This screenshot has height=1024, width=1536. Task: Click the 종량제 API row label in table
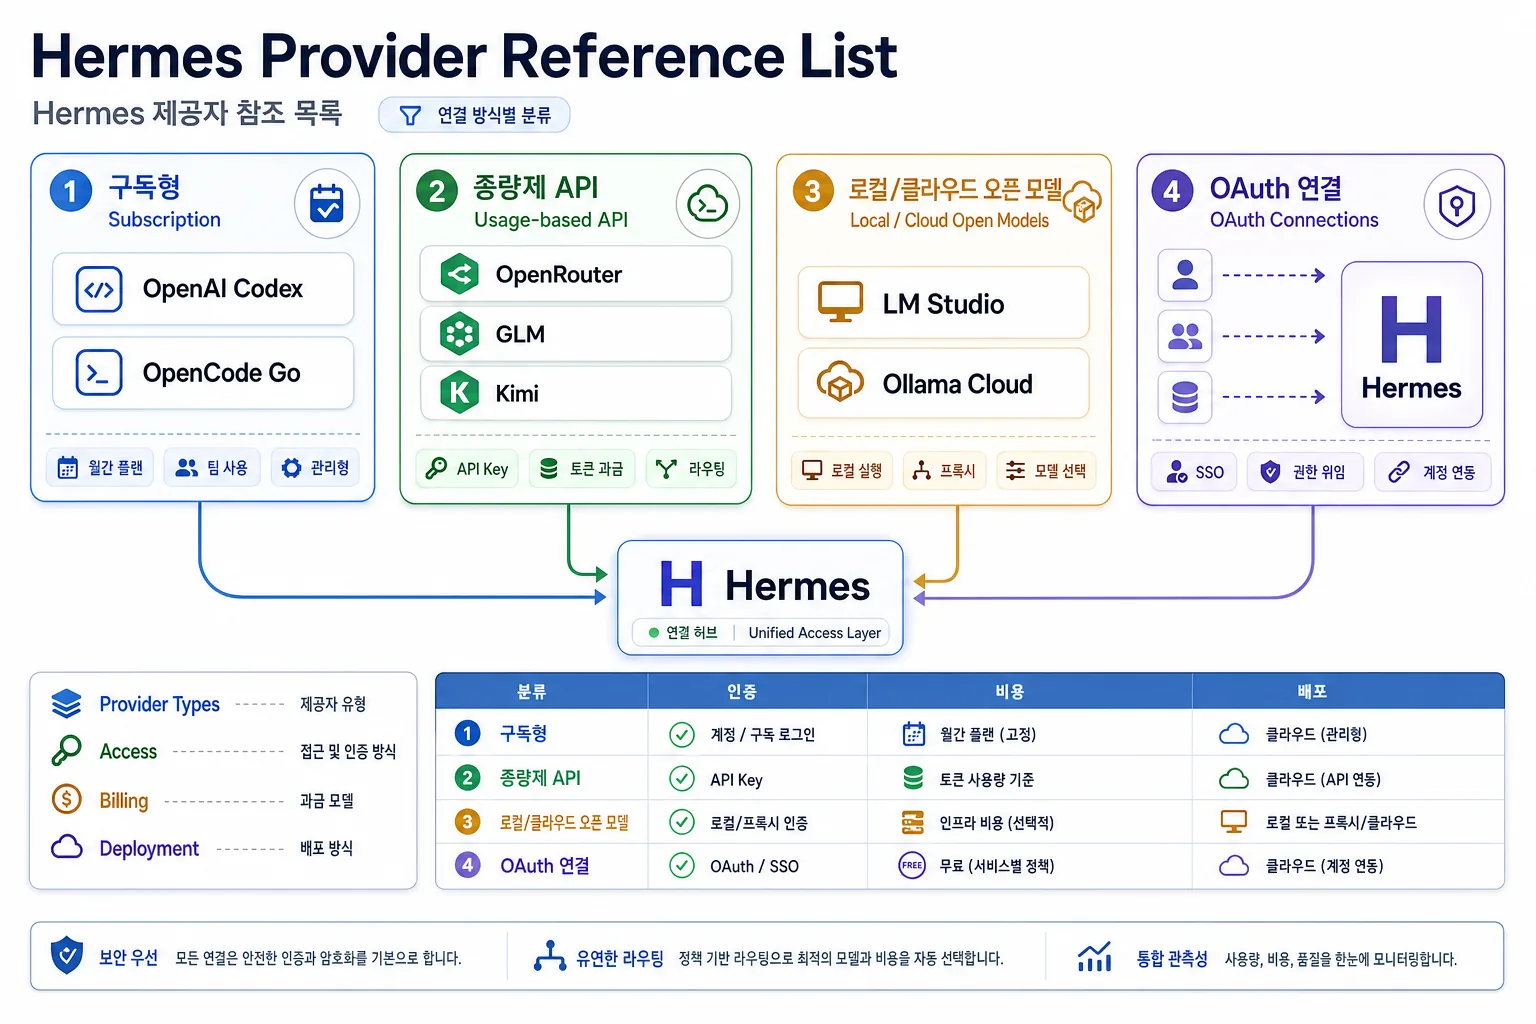540,778
